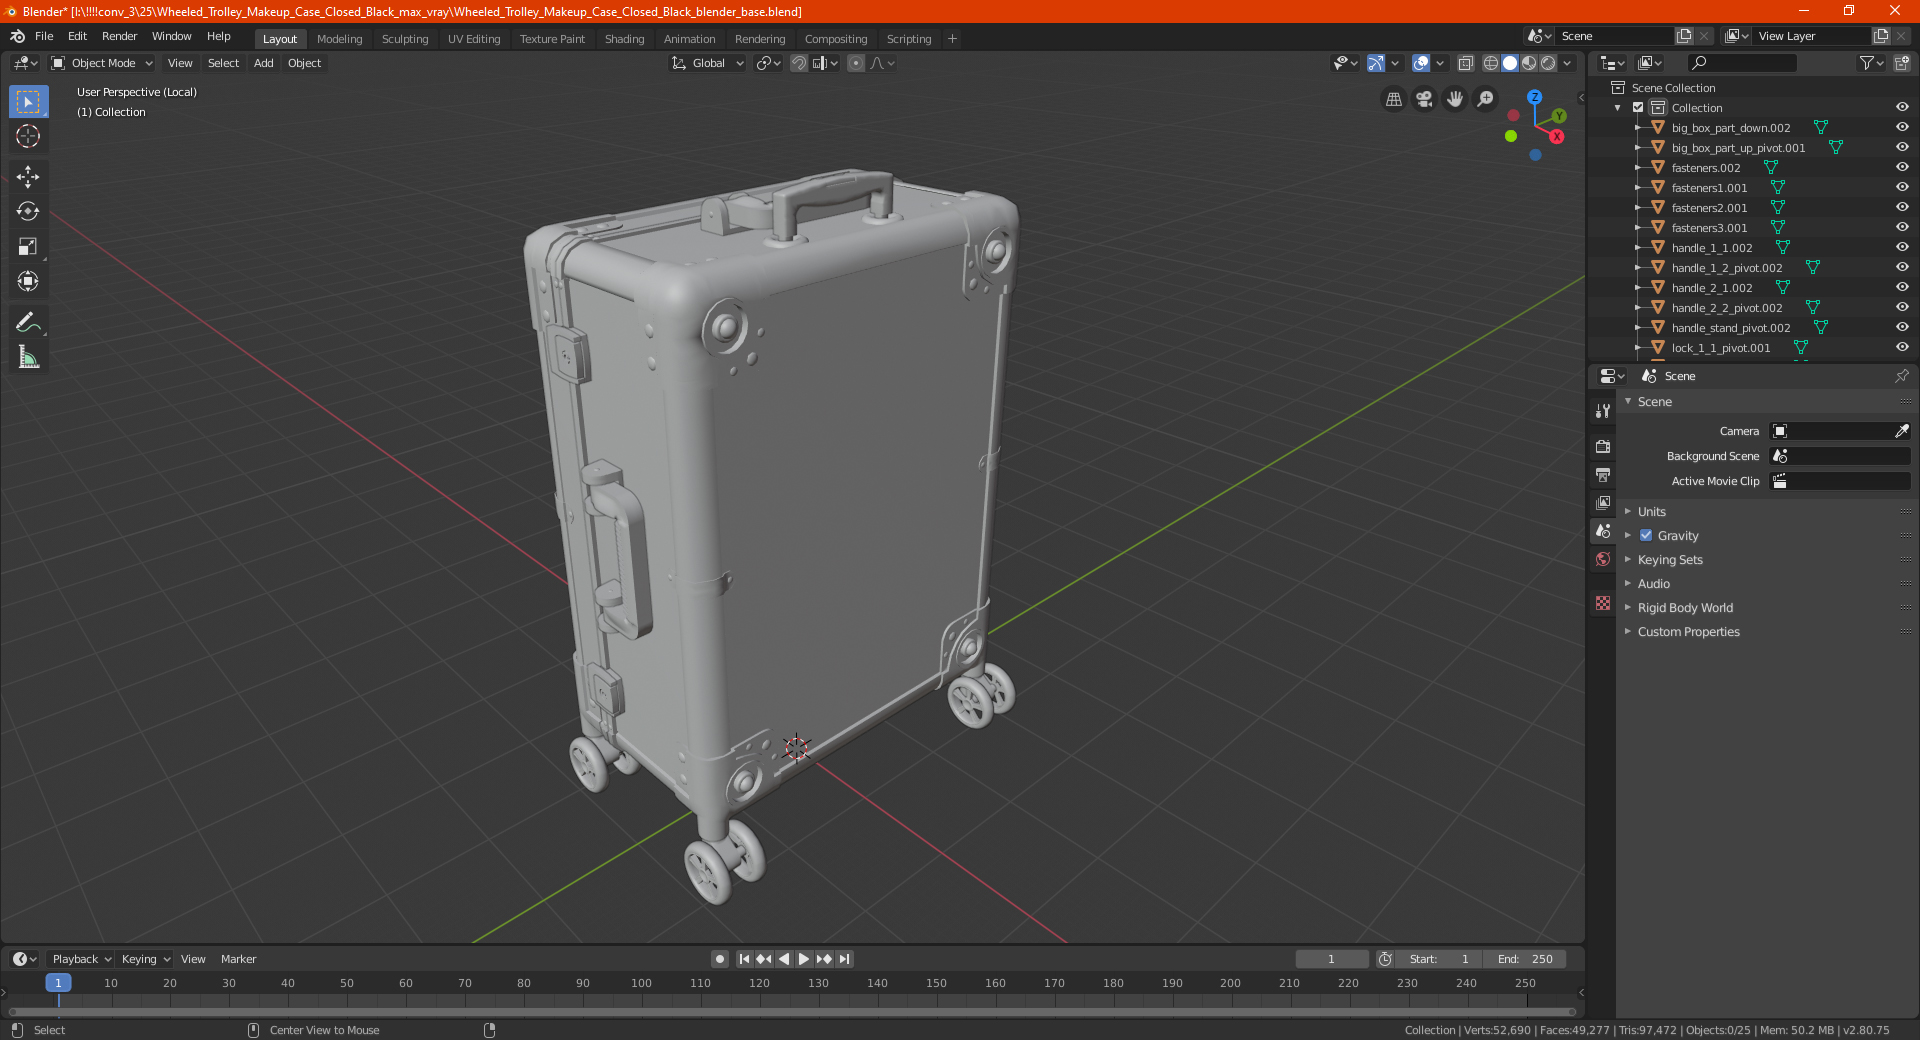Select the Scale tool
The image size is (1920, 1040).
pos(28,246)
